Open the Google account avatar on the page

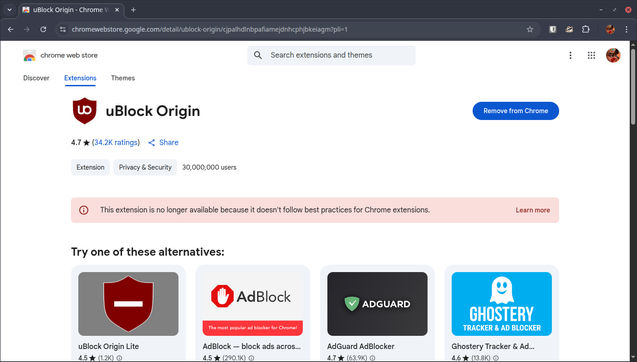(613, 55)
